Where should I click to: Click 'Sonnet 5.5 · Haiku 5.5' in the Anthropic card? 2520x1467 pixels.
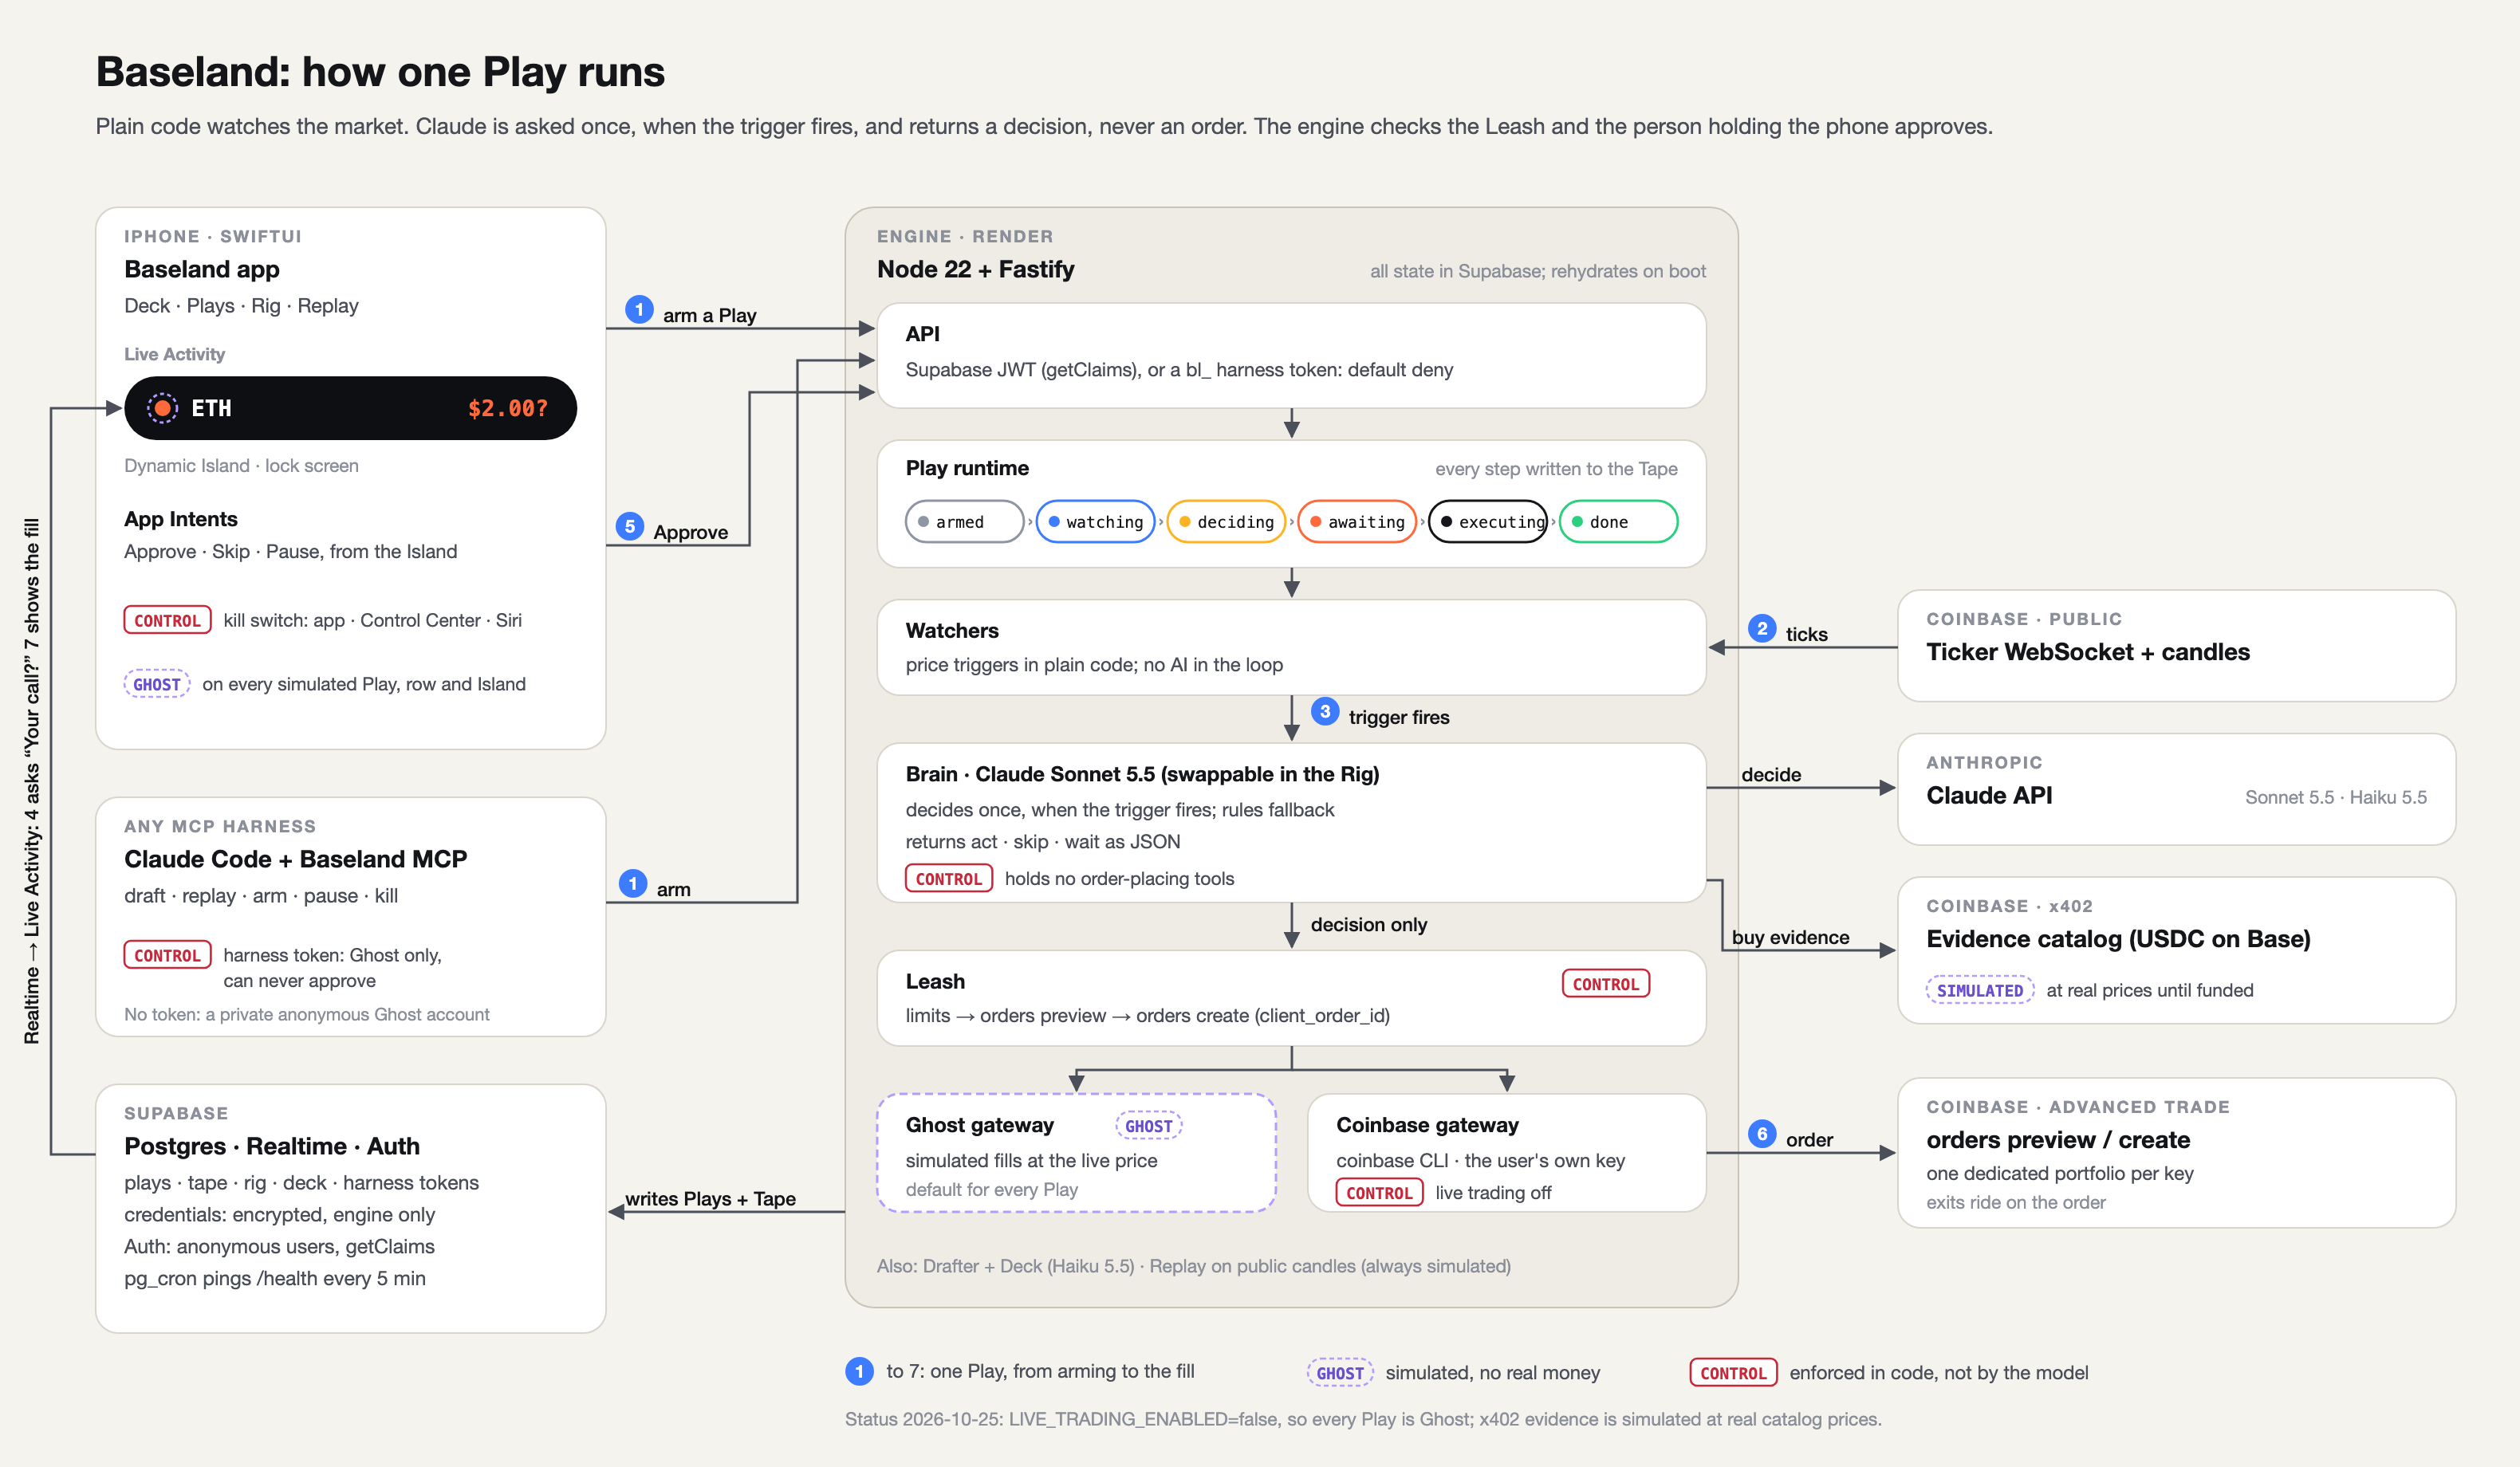(2336, 797)
